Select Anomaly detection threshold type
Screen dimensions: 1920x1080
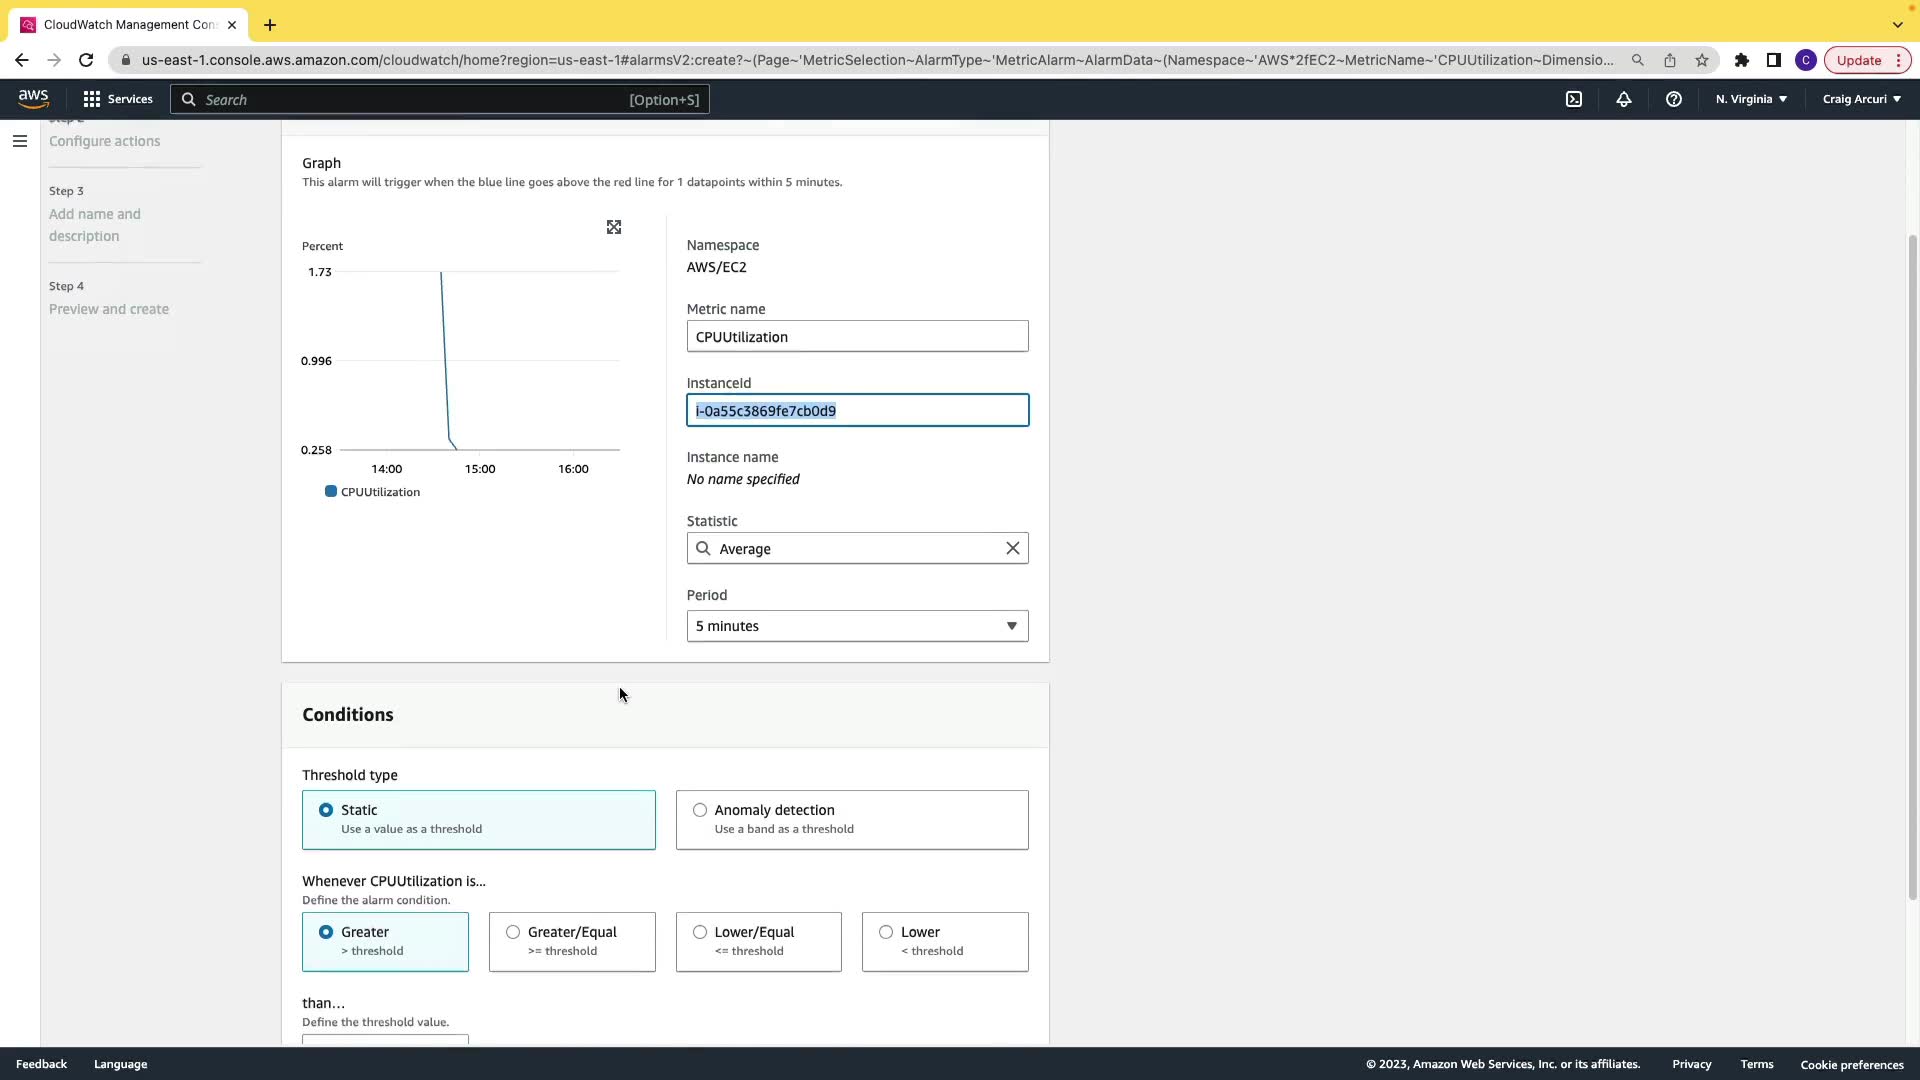(700, 810)
